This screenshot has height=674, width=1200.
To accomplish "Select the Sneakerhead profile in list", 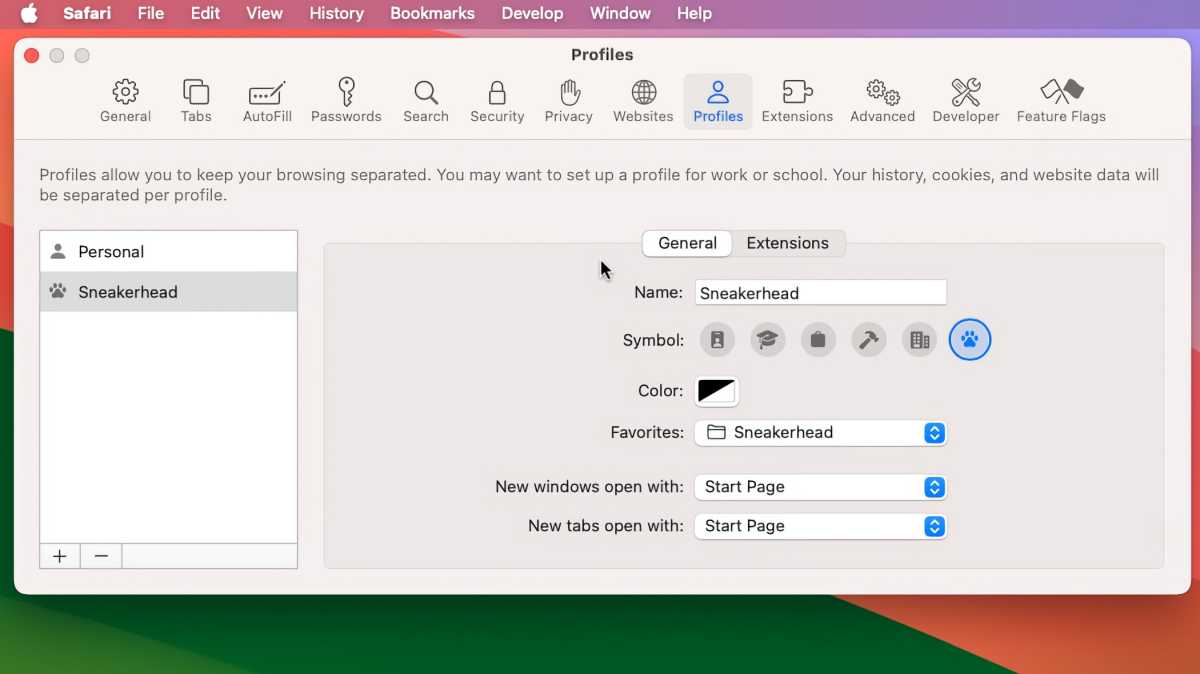I will coord(168,292).
